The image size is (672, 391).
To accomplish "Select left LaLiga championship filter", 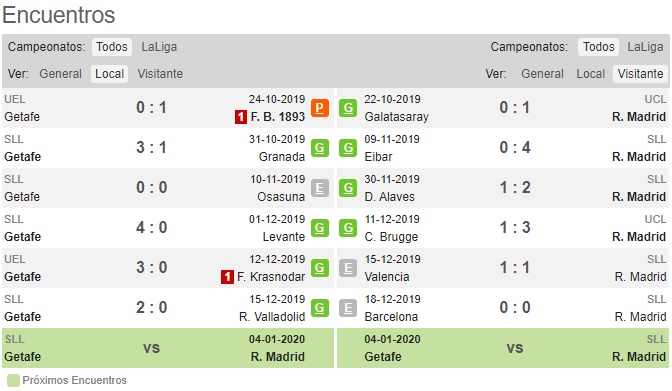I will click(159, 47).
